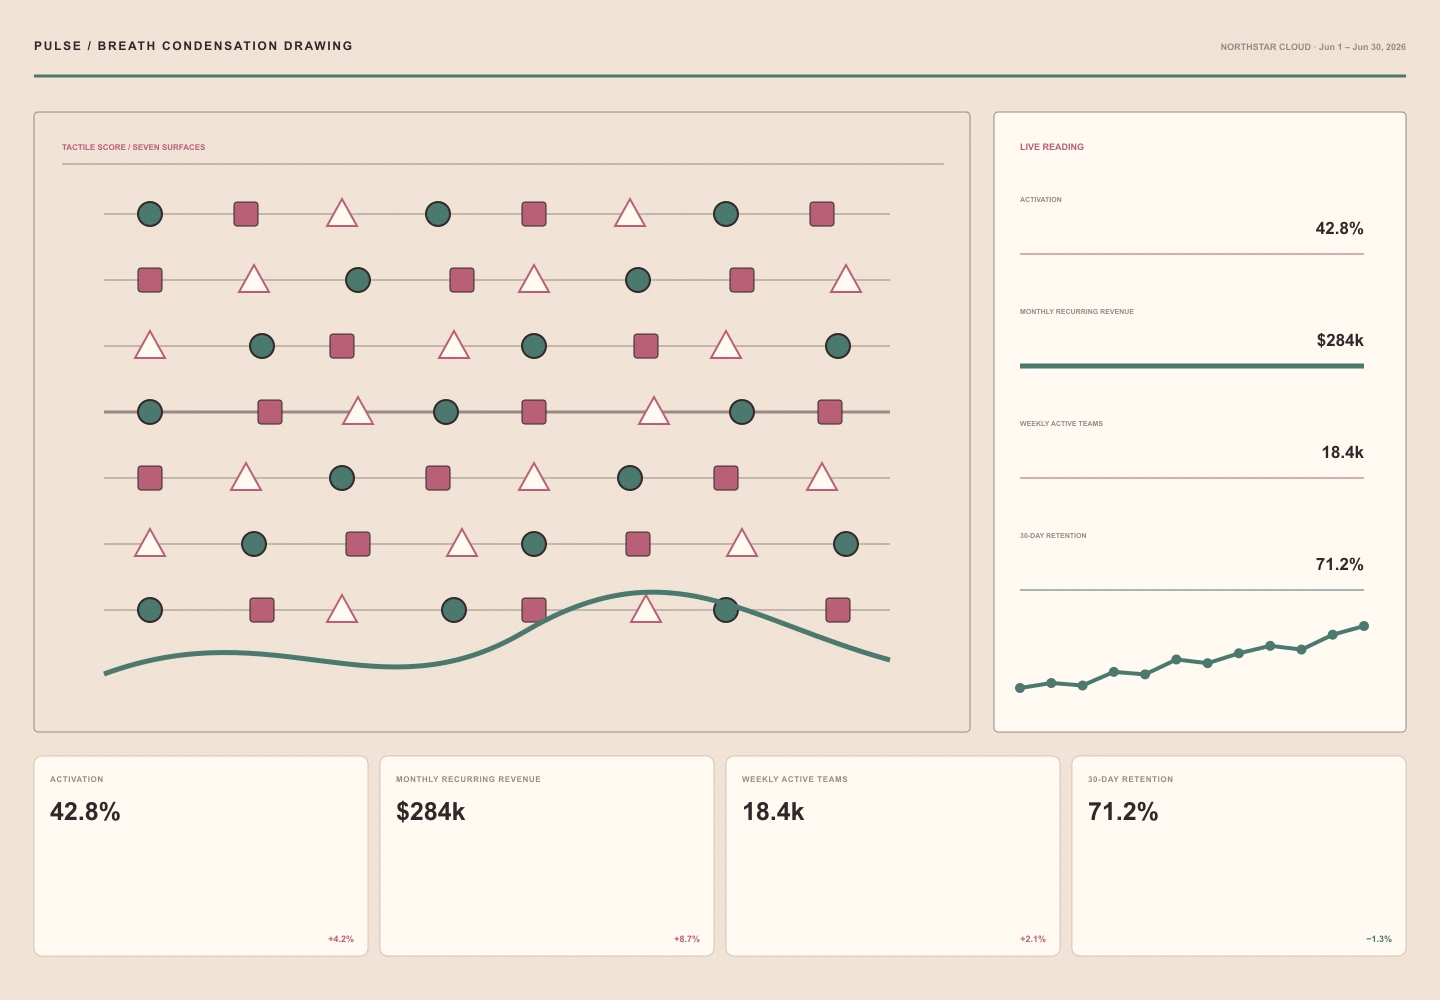Select the Tactile Score / Seven Surfaces heading
Image resolution: width=1440 pixels, height=1000 pixels.
133,147
